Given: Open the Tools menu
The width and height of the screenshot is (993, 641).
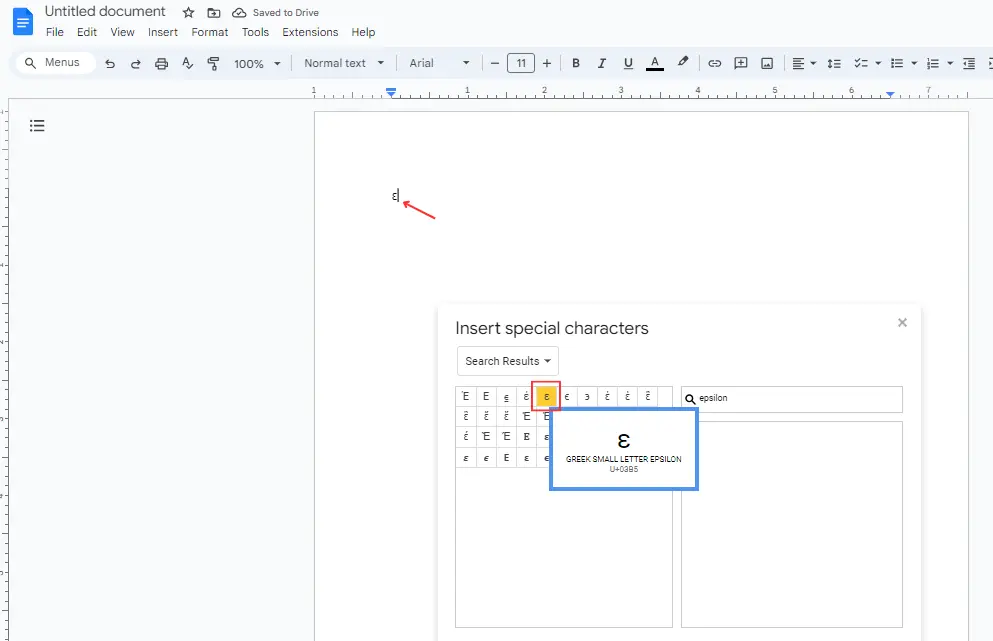Looking at the screenshot, I should (x=255, y=32).
